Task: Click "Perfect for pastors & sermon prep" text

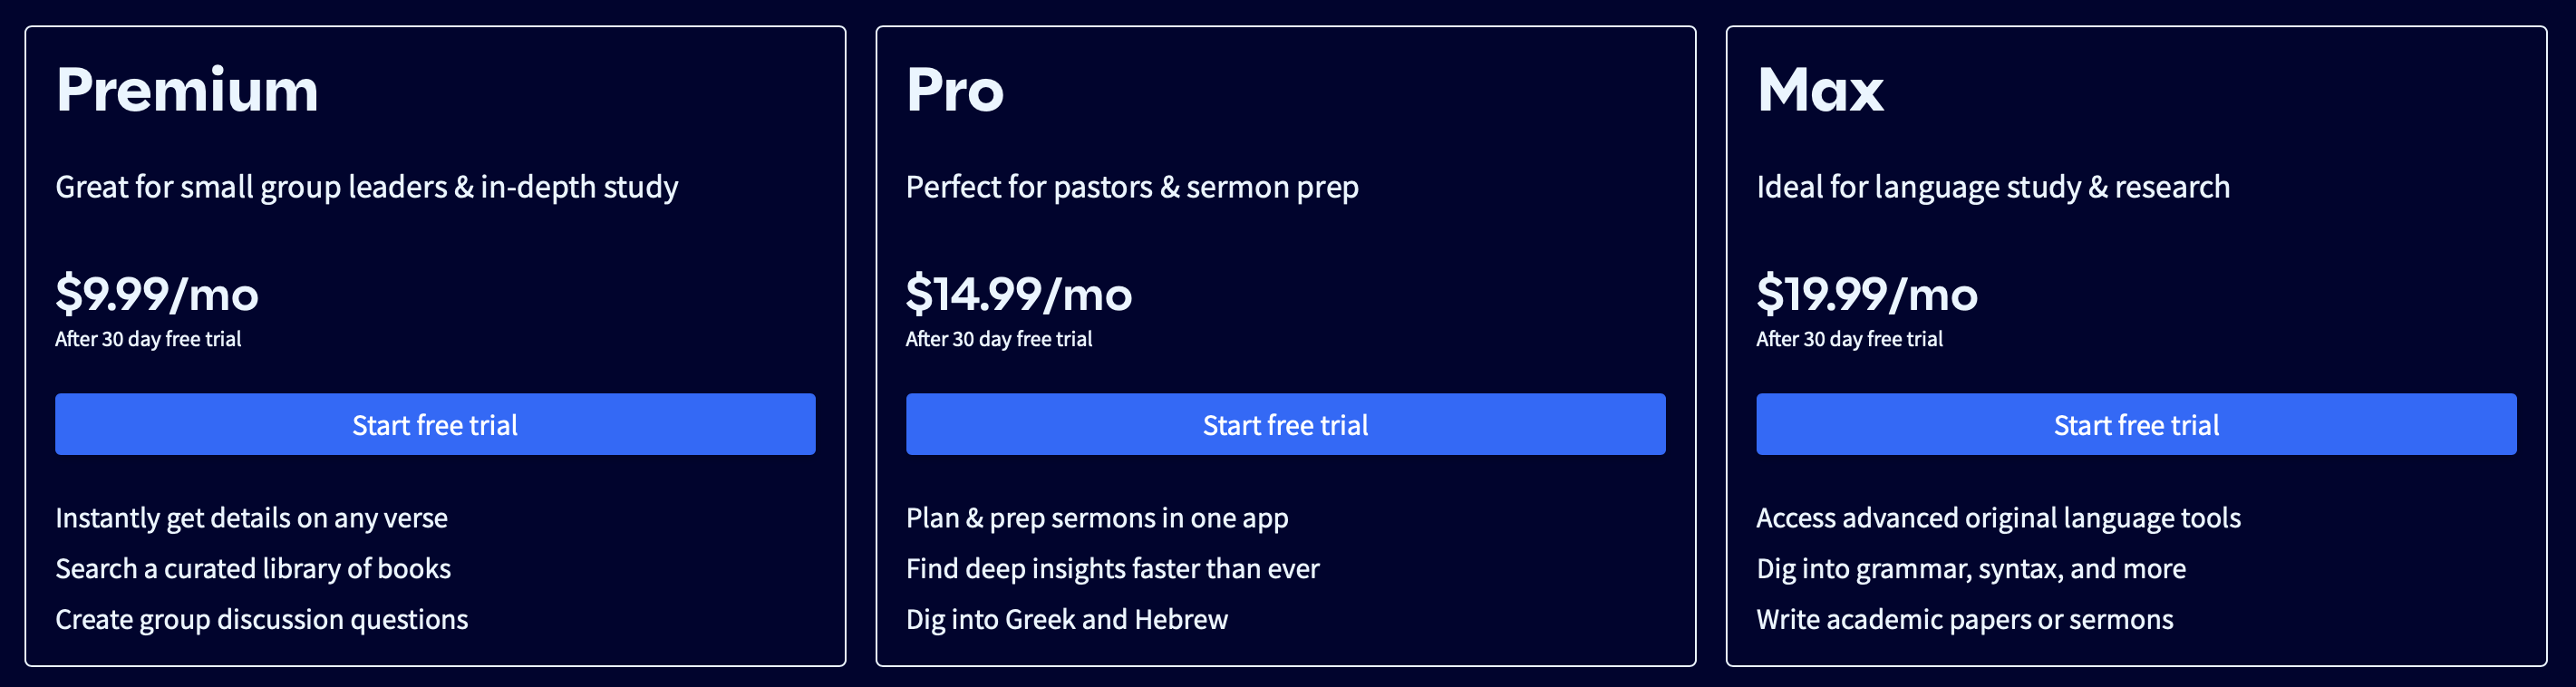Action: 1132,187
